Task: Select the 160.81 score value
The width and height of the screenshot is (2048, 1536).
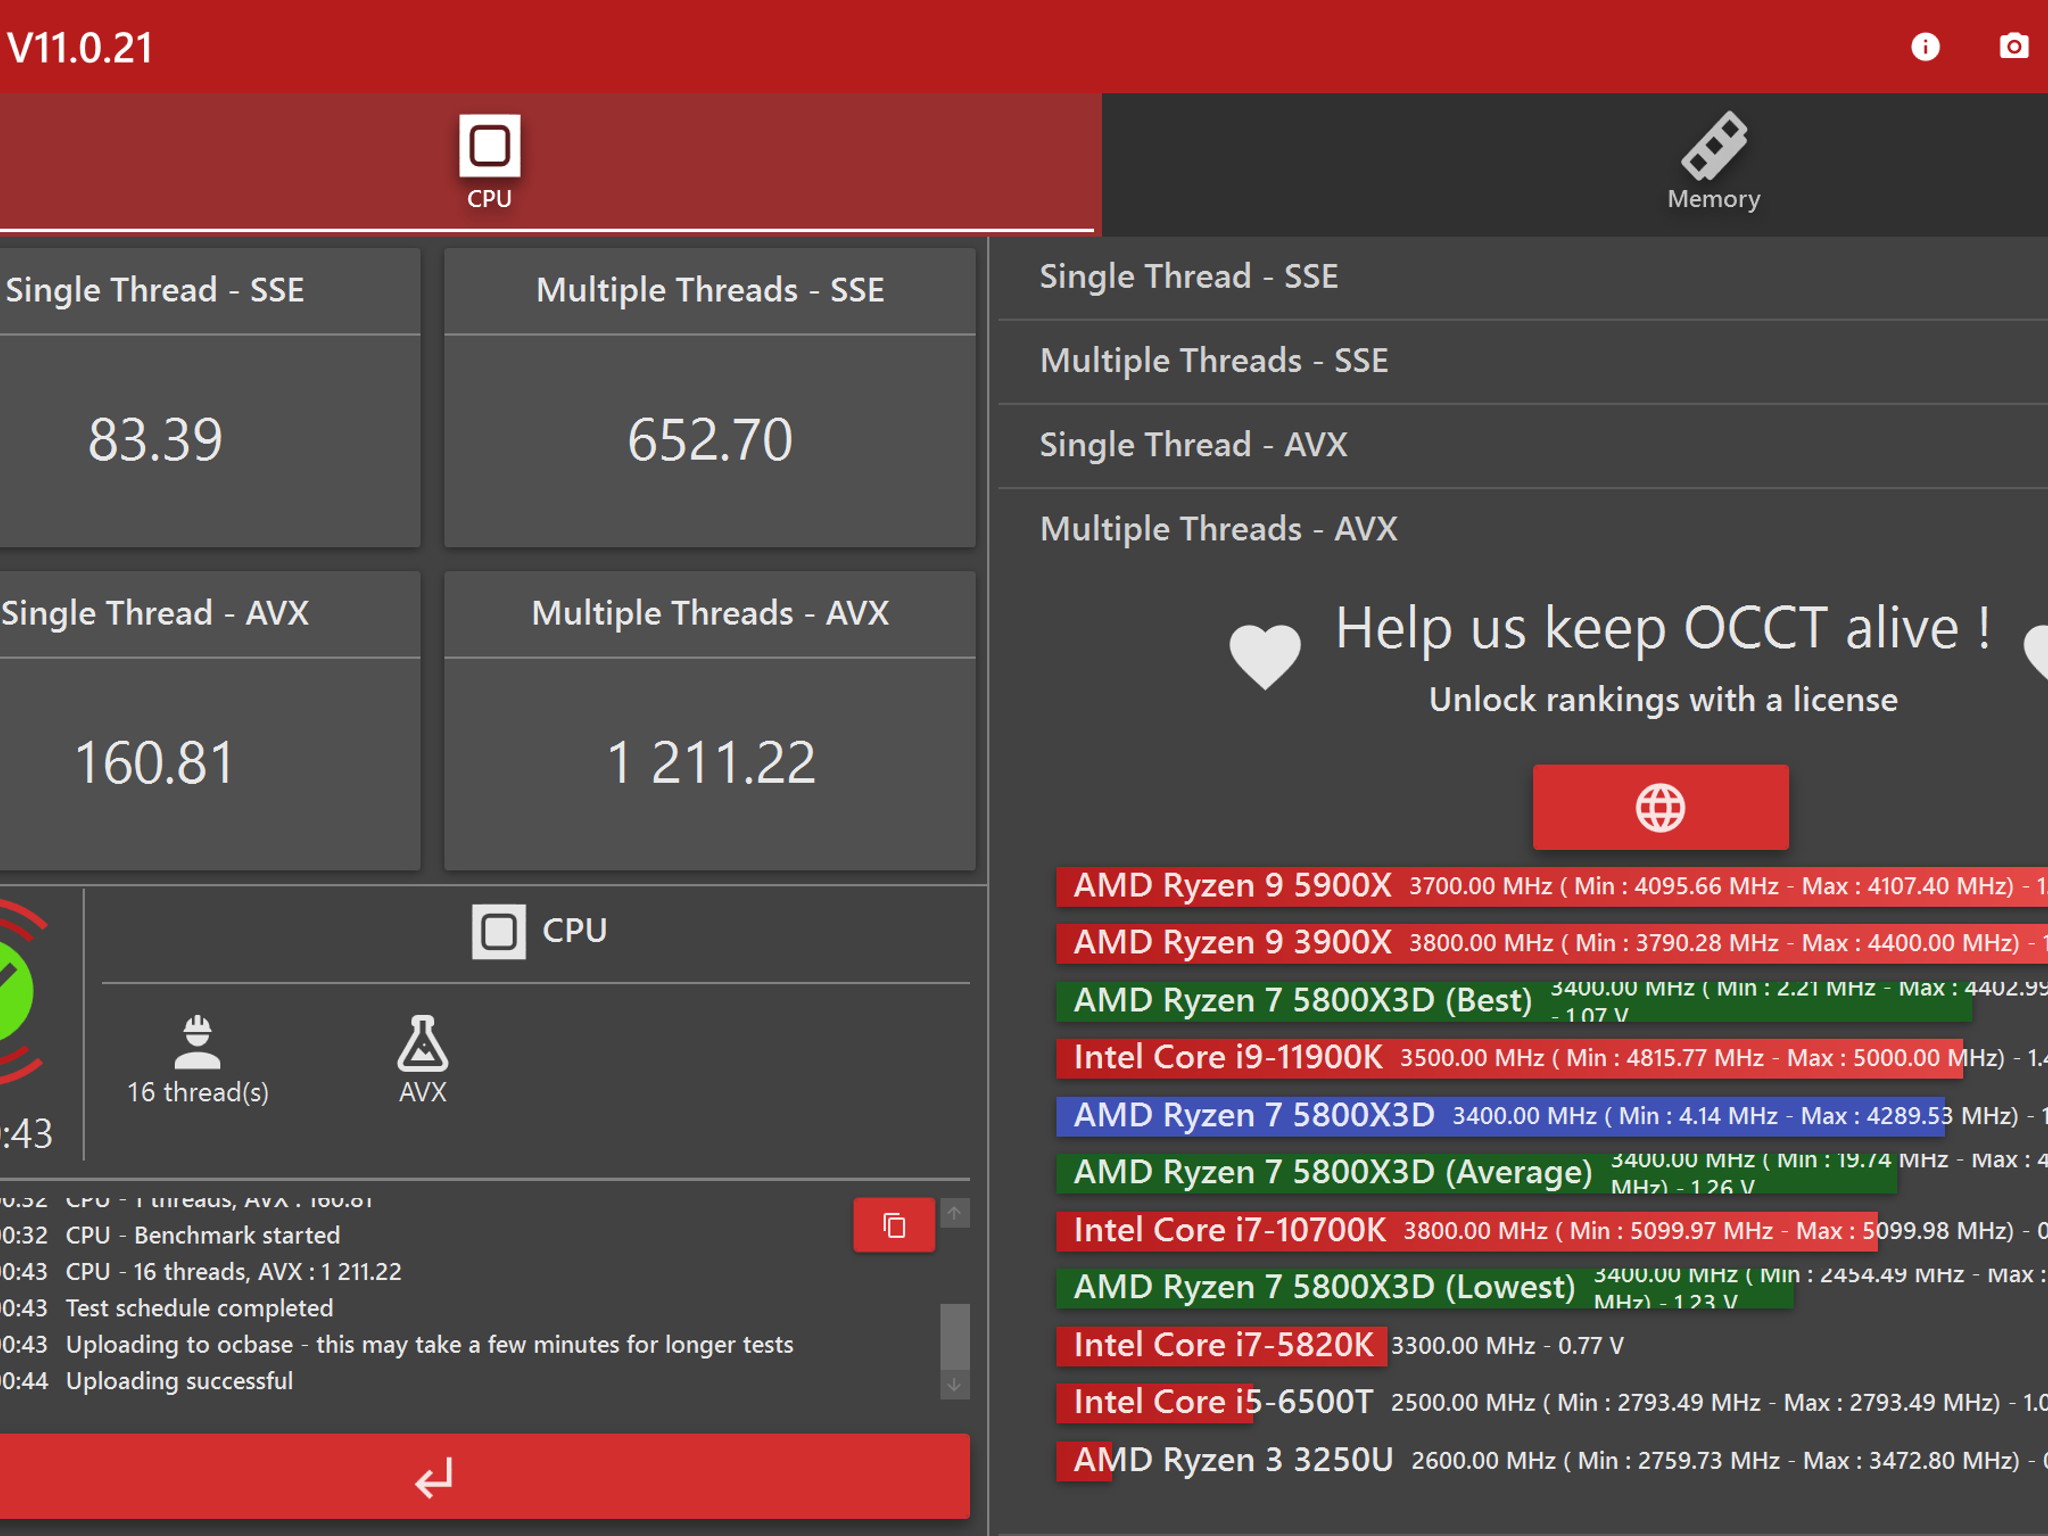Action: (x=155, y=762)
